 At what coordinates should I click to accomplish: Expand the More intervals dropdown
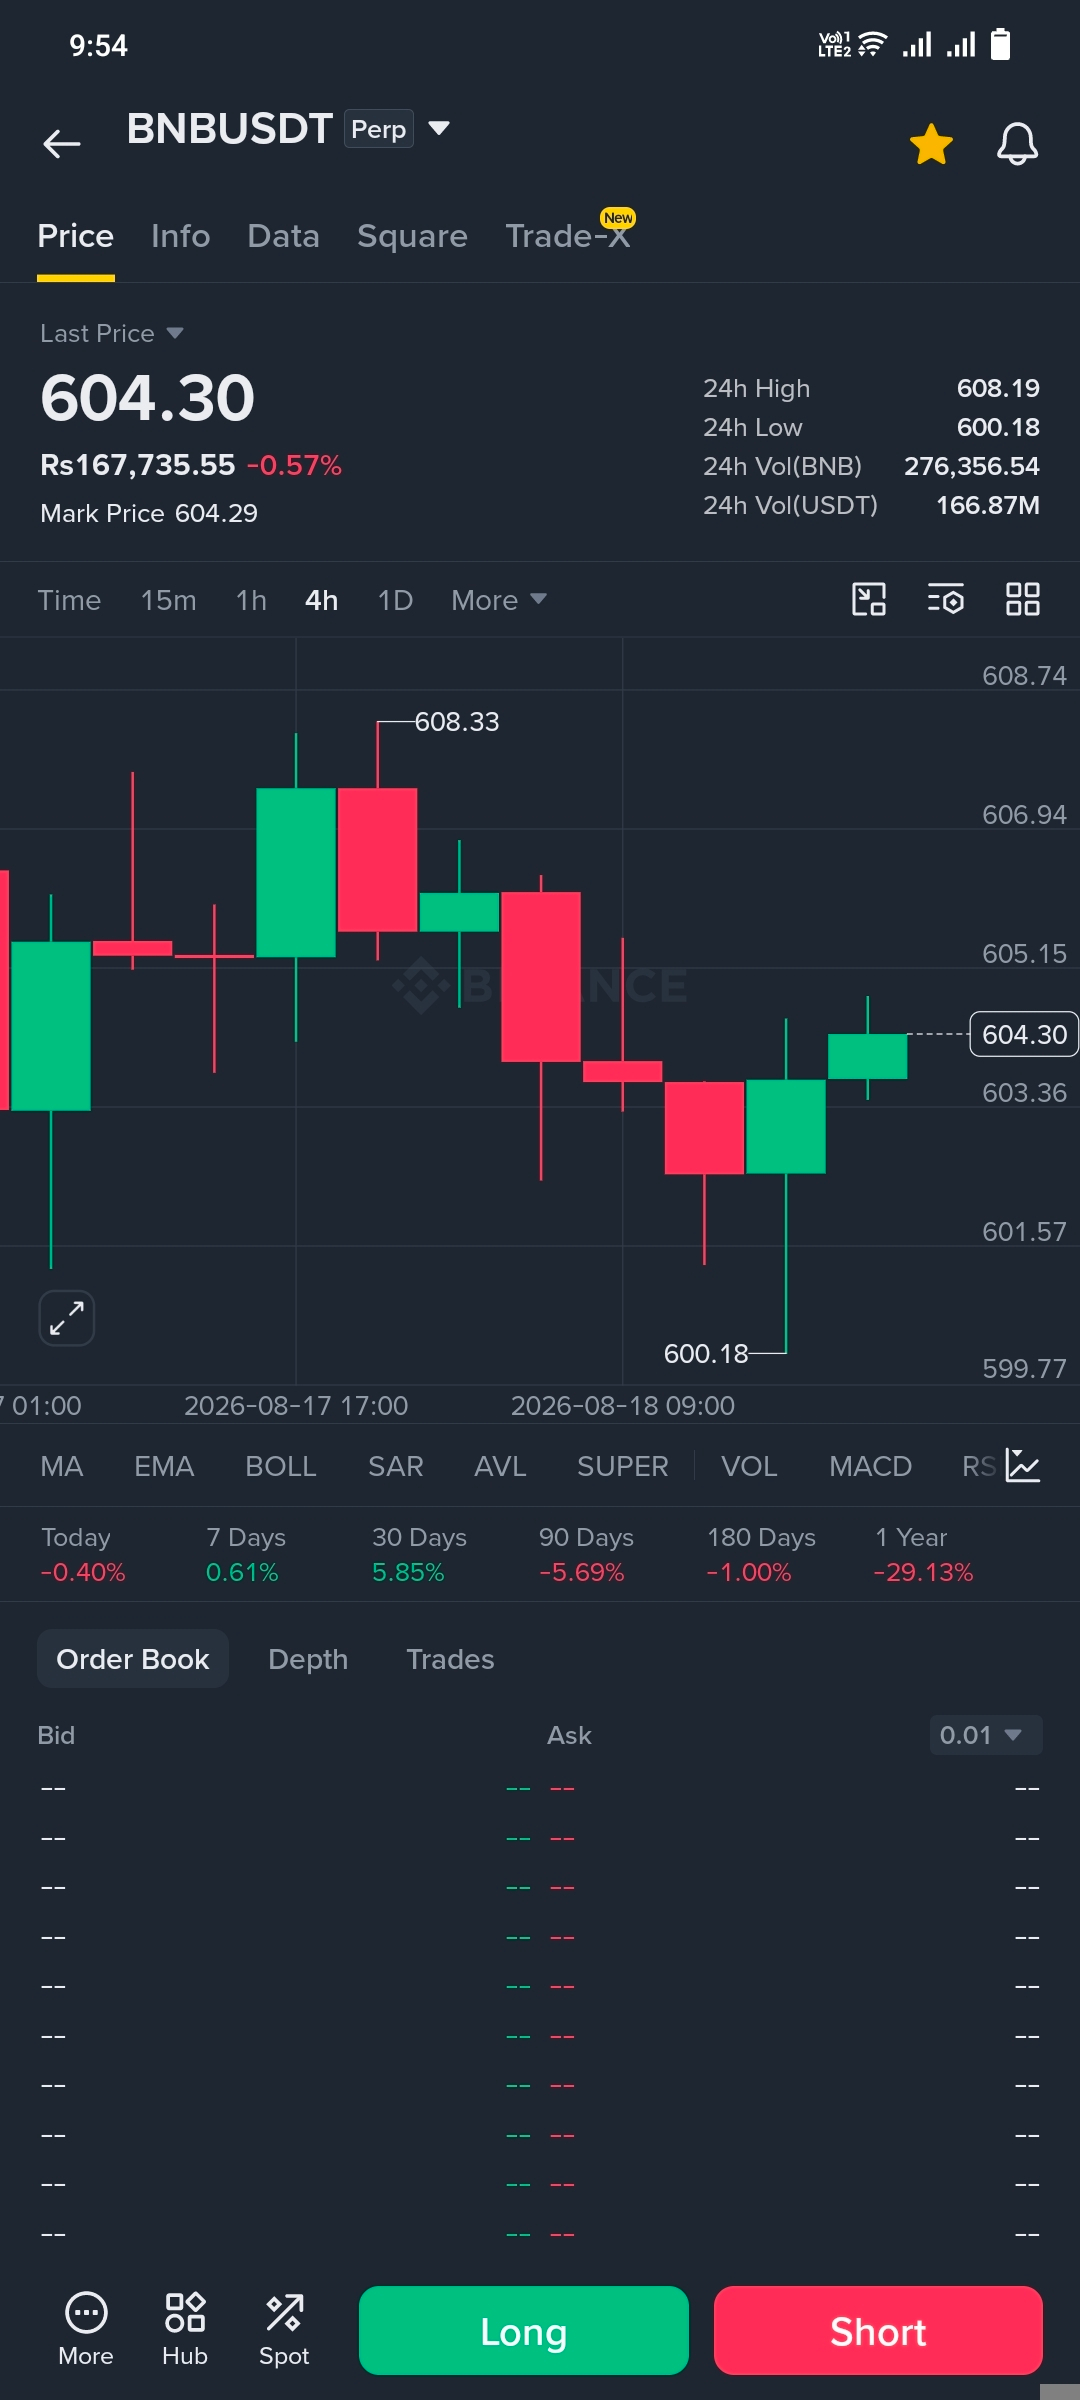point(498,600)
